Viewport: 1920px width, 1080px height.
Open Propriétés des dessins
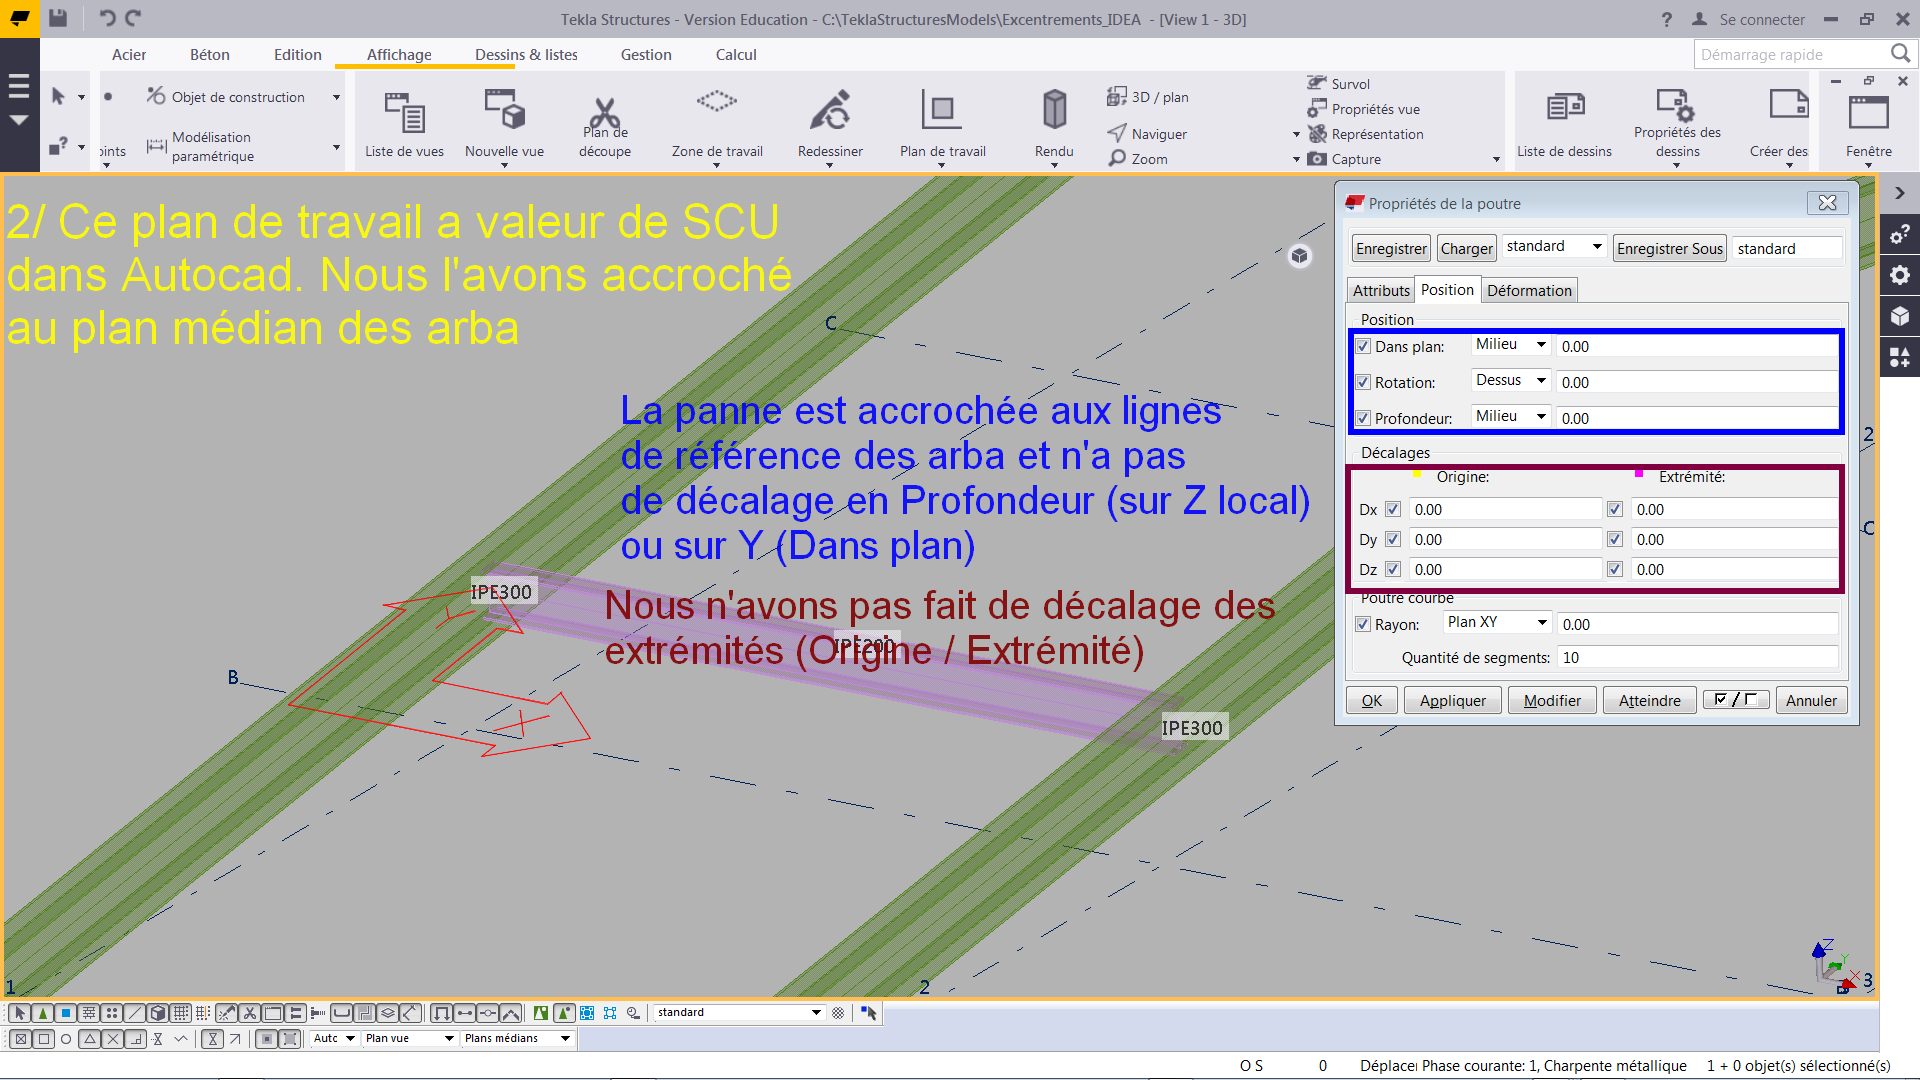[1677, 122]
